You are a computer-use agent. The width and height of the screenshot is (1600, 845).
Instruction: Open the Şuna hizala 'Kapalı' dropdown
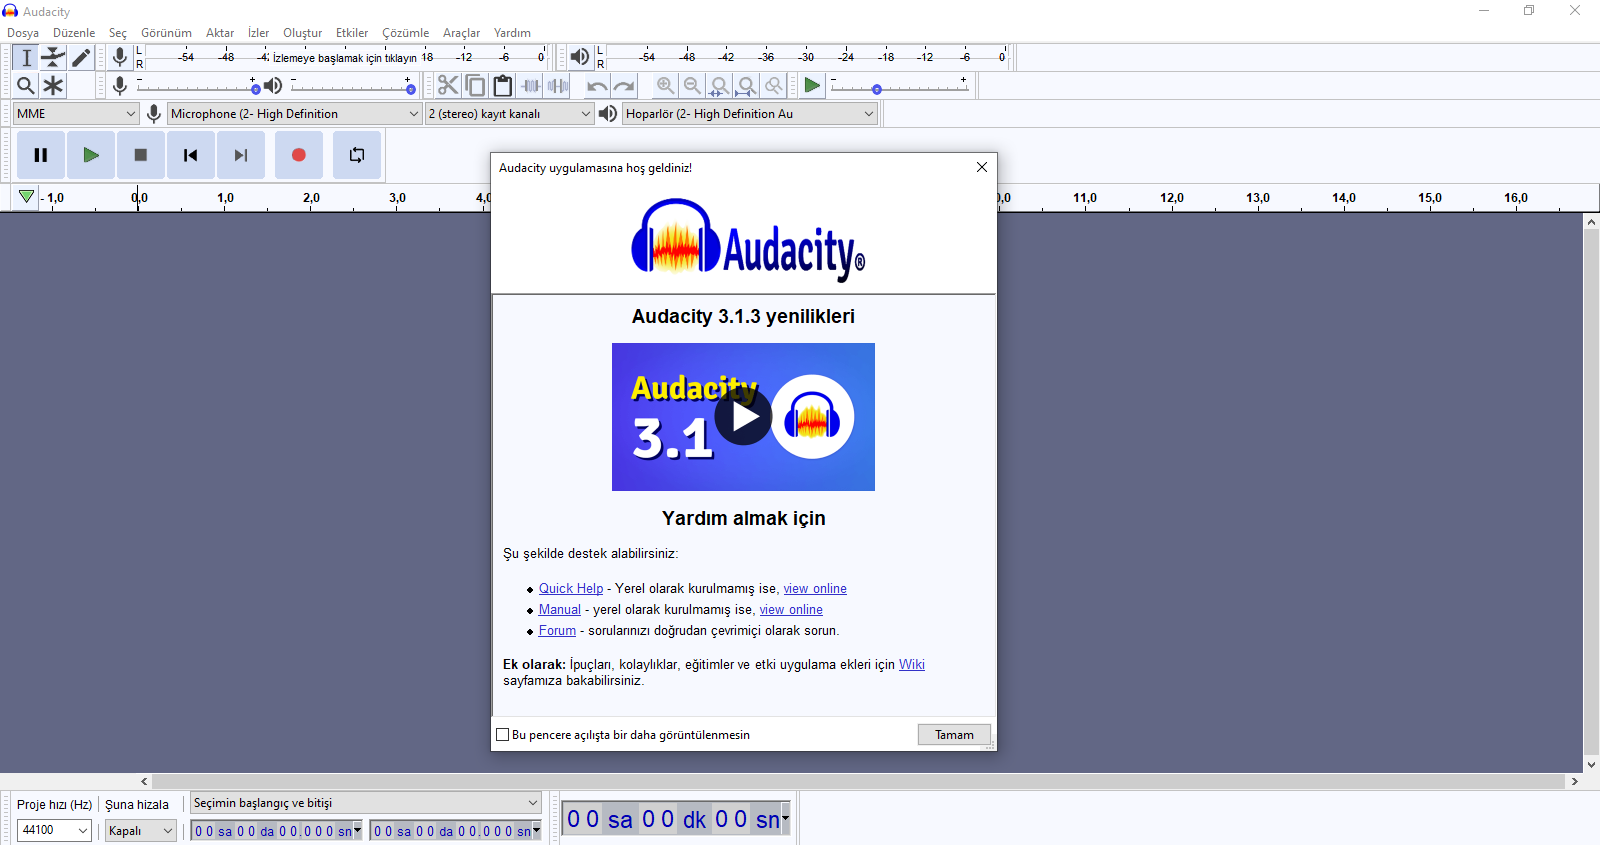point(141,830)
